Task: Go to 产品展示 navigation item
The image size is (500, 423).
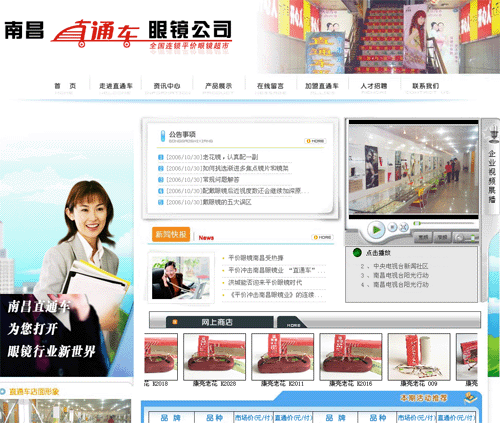Action: (218, 87)
